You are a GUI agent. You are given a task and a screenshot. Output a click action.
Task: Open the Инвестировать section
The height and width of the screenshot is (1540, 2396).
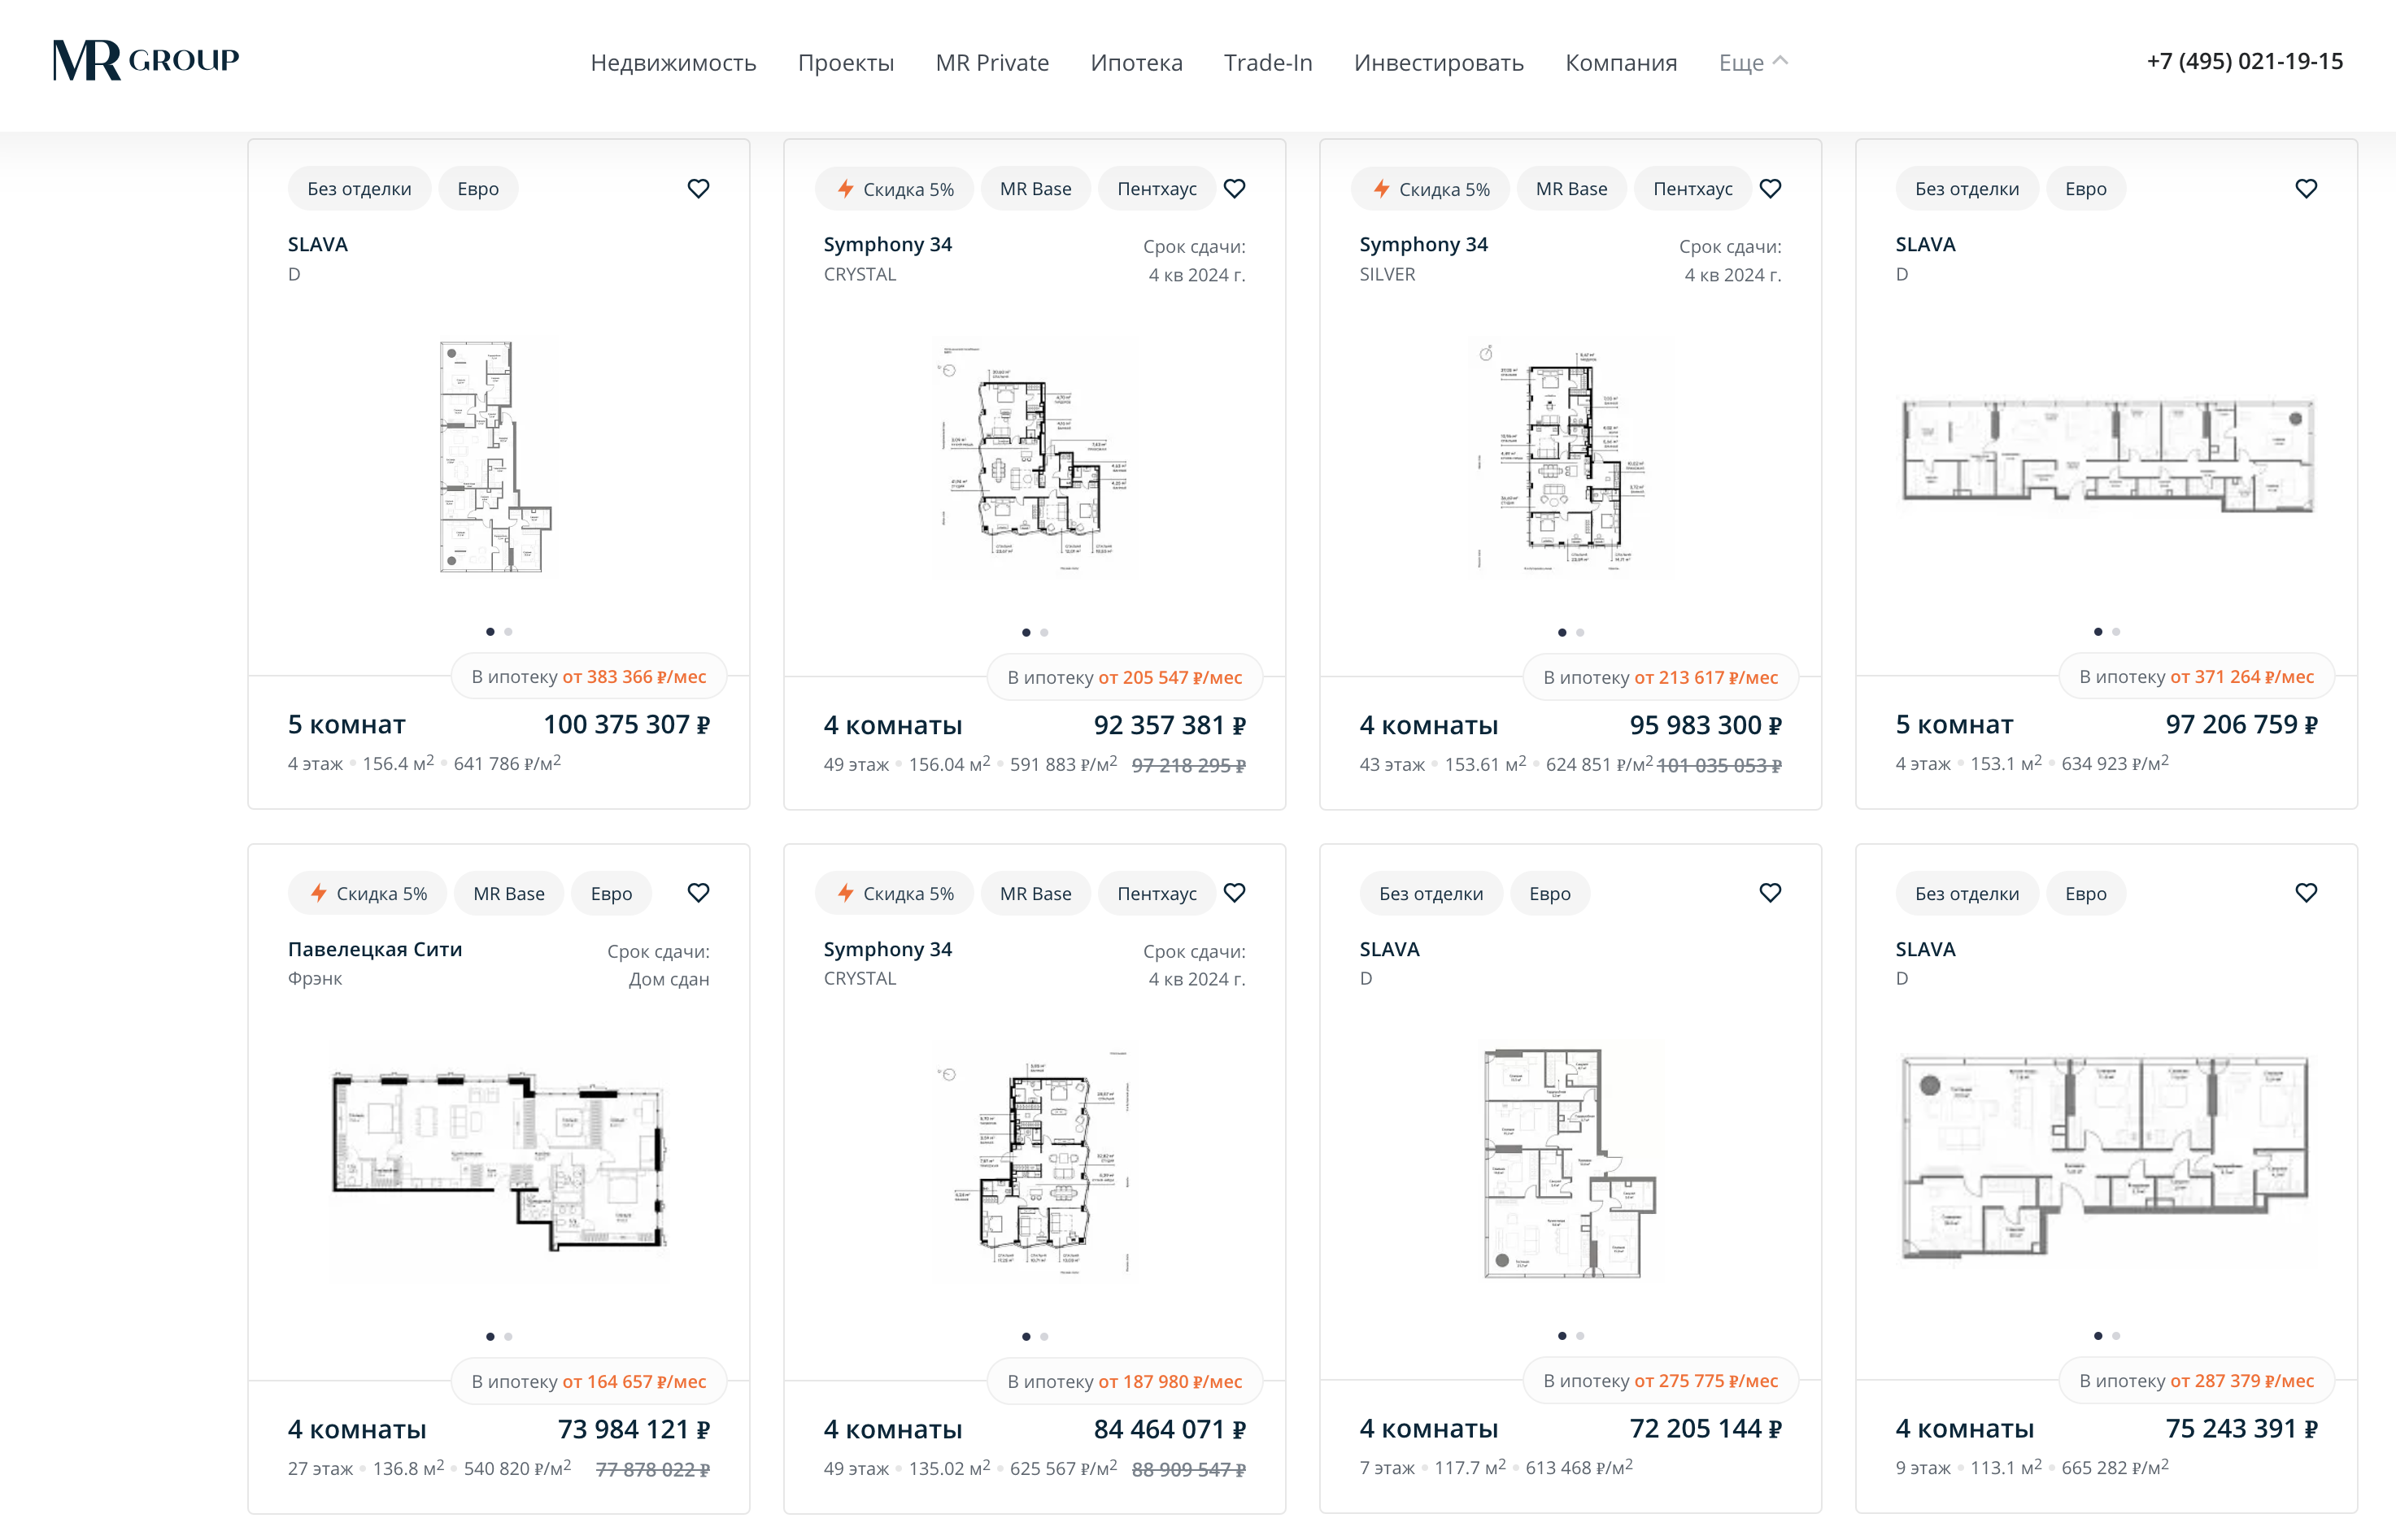pos(1438,62)
